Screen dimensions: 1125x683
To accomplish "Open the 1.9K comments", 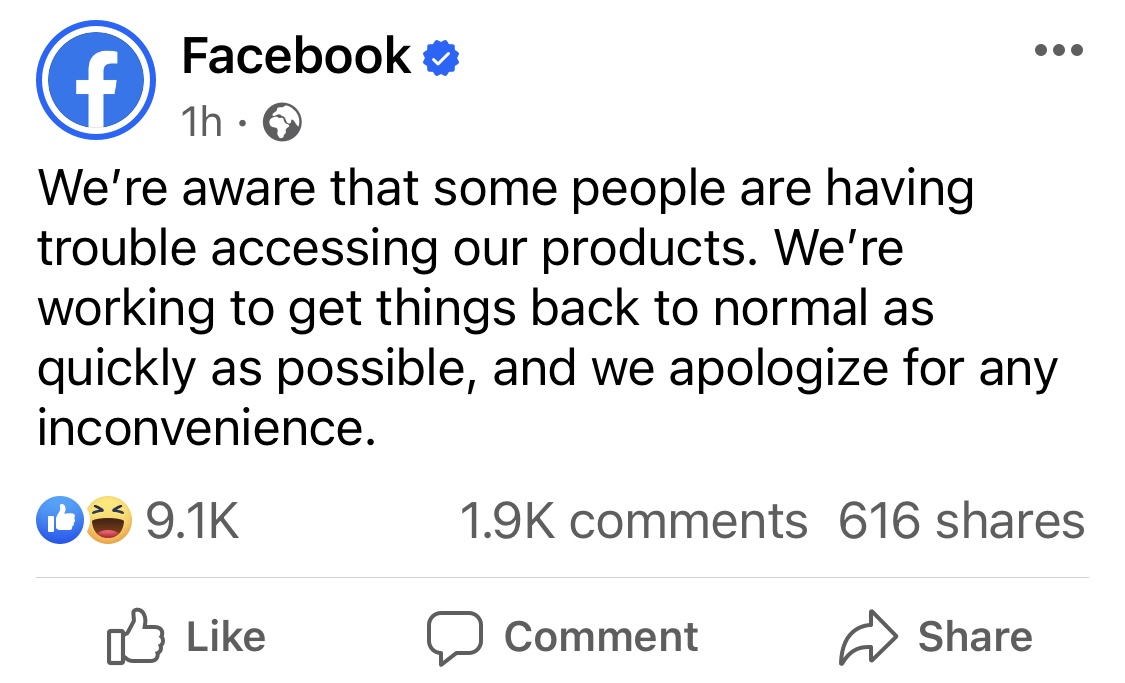I will coord(633,521).
